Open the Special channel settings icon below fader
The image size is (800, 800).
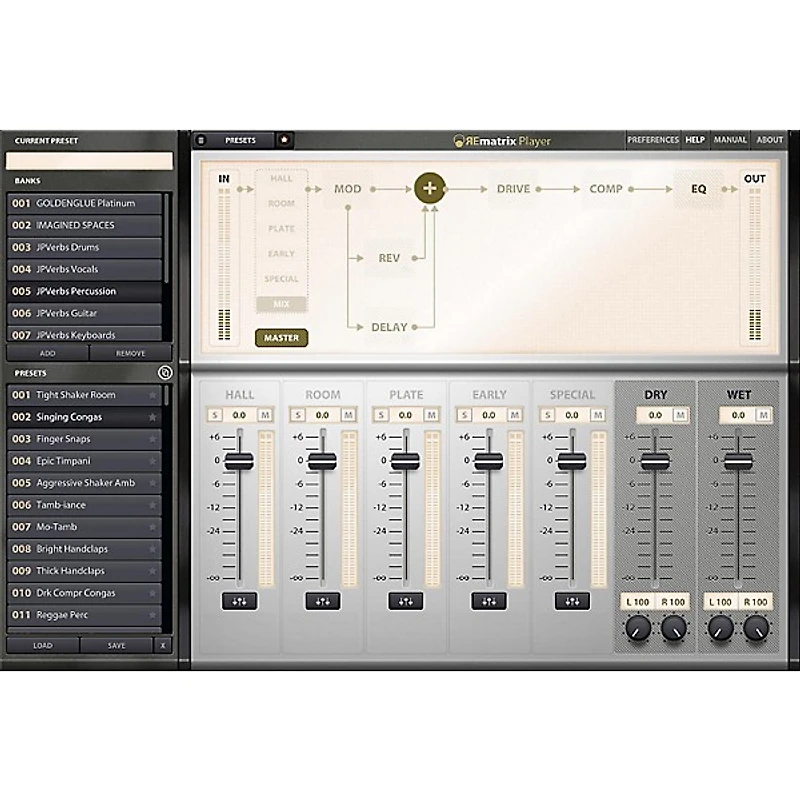[571, 601]
